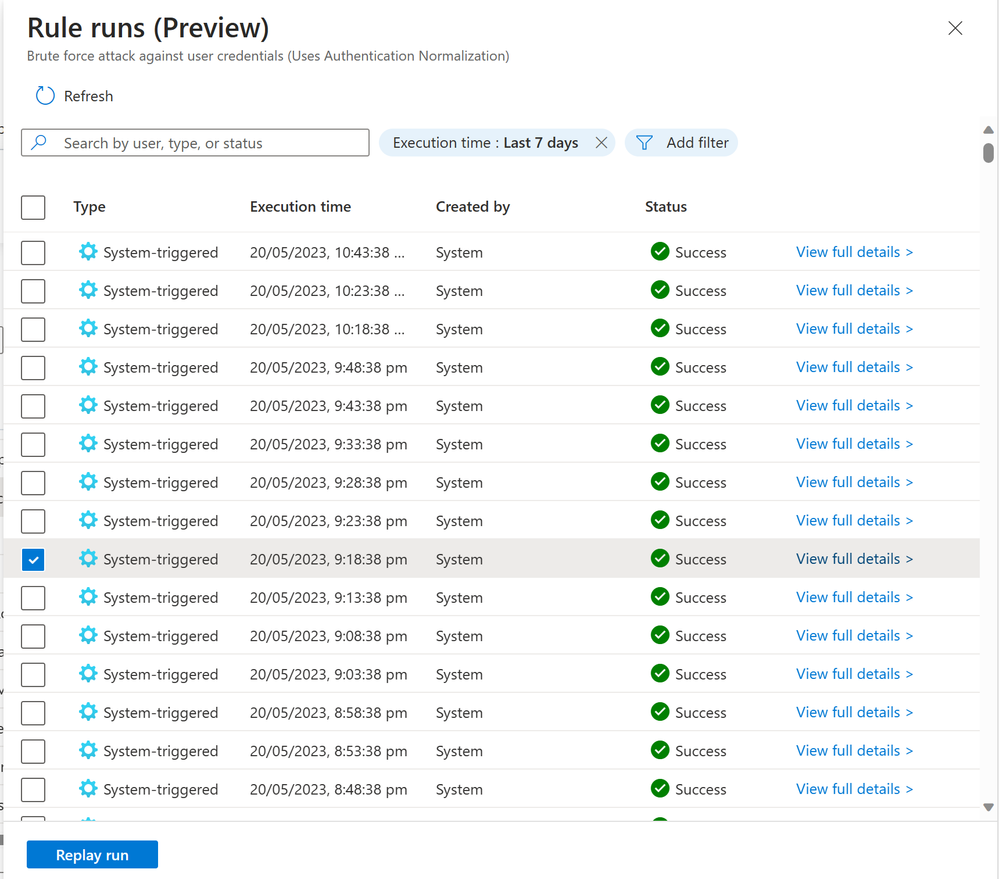View full details for 9:18:38 pm run
This screenshot has width=999, height=879.
(854, 559)
